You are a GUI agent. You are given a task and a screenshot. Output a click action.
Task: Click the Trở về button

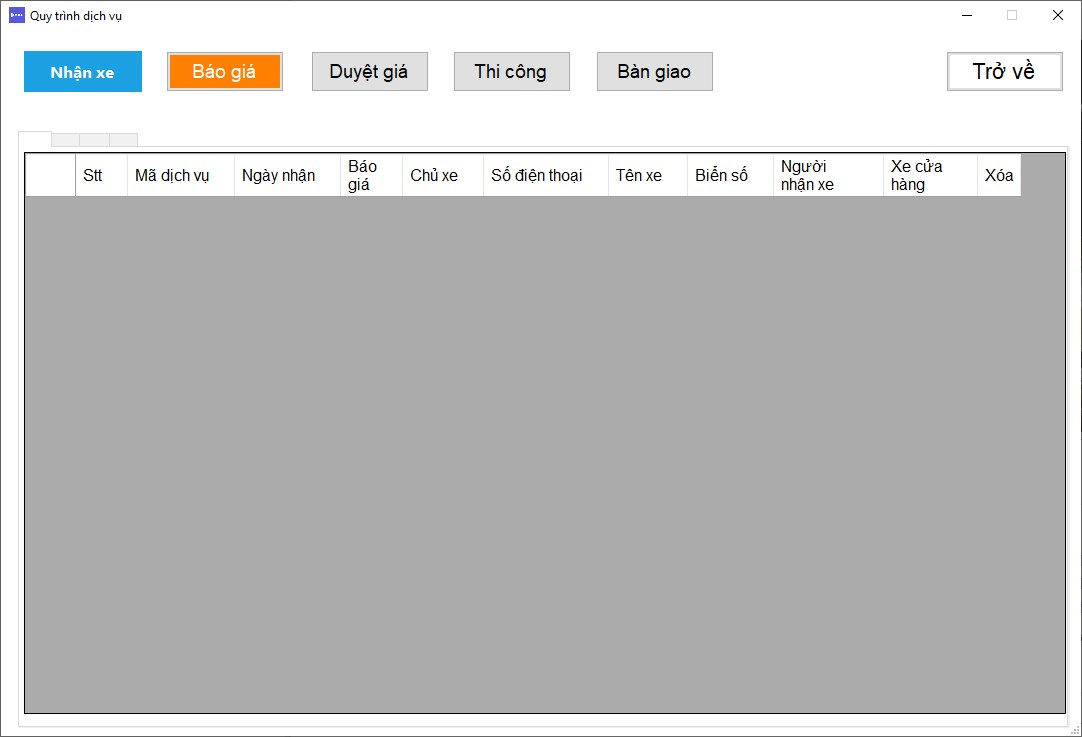[x=1005, y=71]
